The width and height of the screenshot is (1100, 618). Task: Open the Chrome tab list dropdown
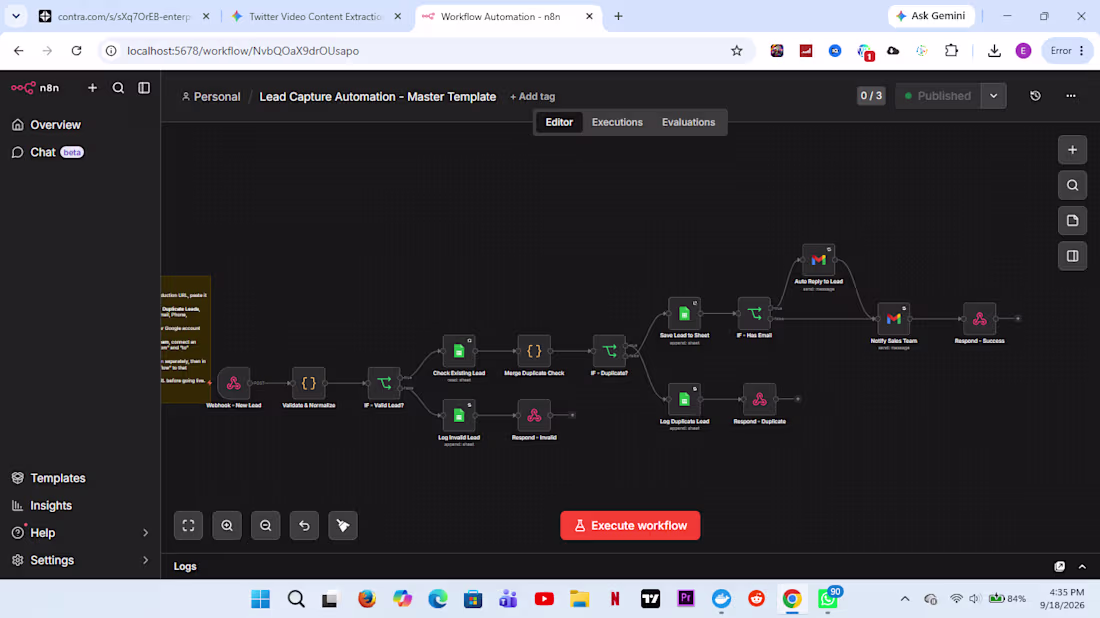[x=16, y=16]
